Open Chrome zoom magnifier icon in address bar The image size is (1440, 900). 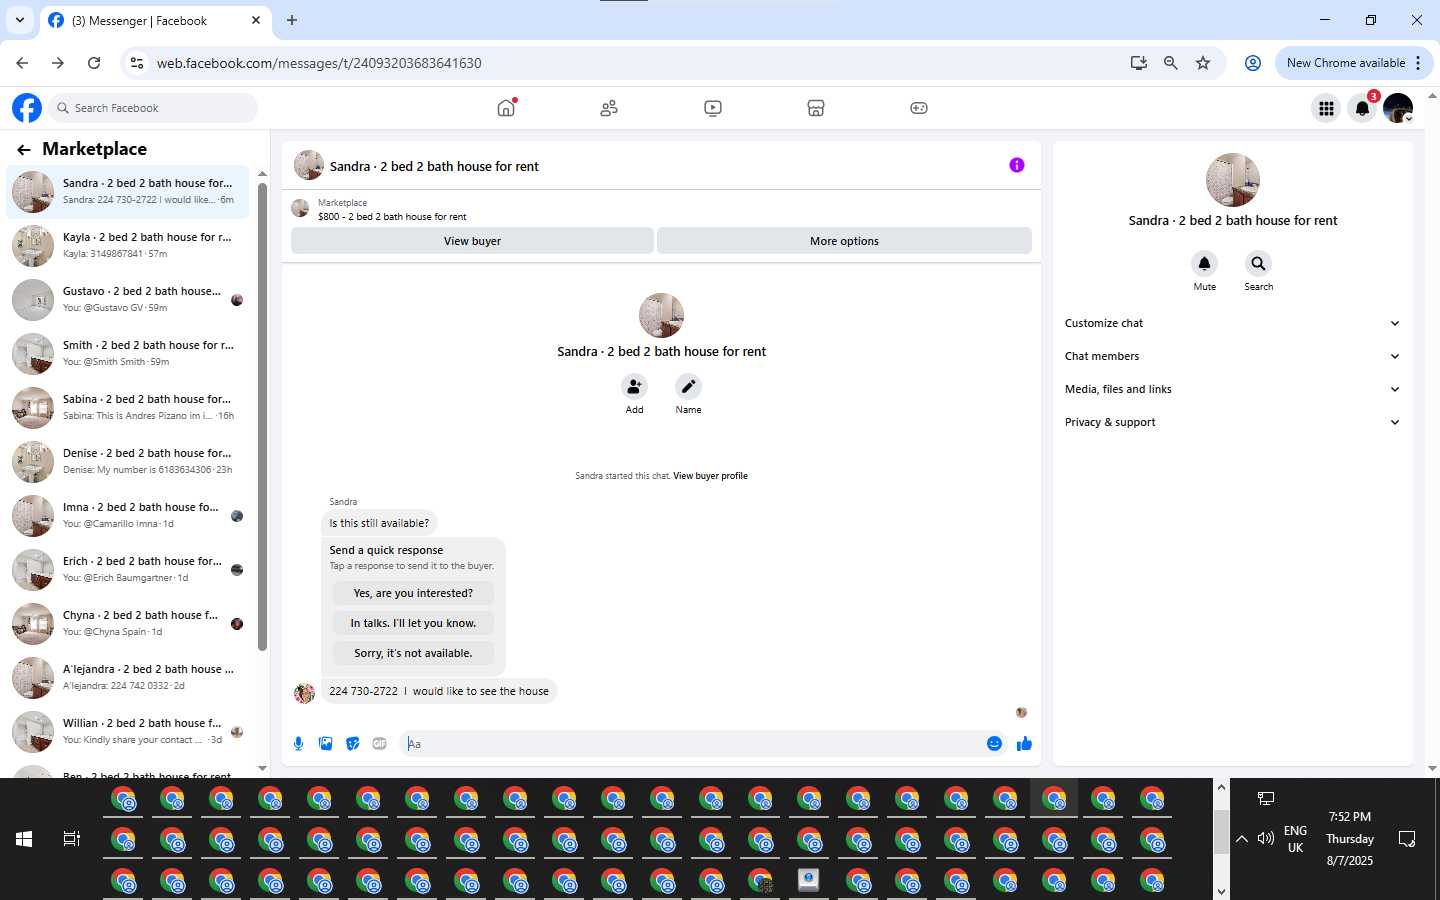(x=1171, y=63)
